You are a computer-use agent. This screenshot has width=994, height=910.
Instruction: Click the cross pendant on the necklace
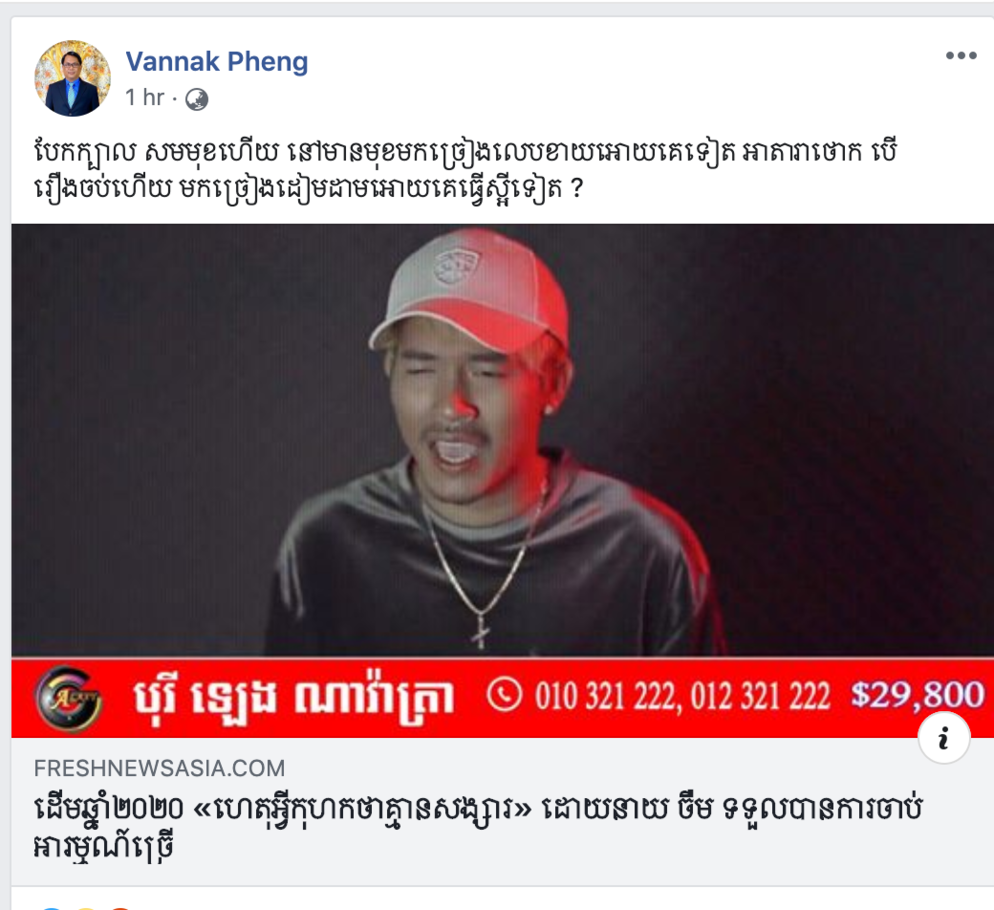(481, 631)
